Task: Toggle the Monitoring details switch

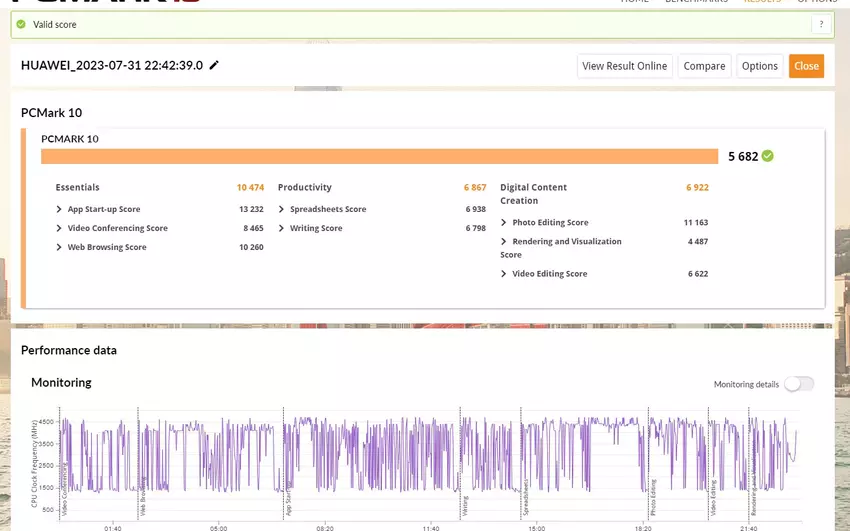Action: tap(798, 384)
